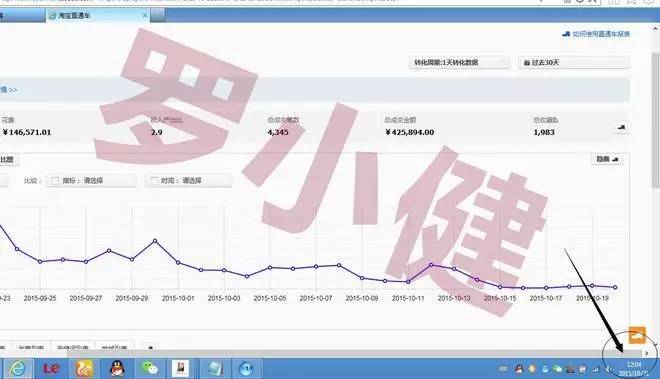Image resolution: width=660 pixels, height=379 pixels.
Task: Open a new browser tab
Action: point(158,16)
